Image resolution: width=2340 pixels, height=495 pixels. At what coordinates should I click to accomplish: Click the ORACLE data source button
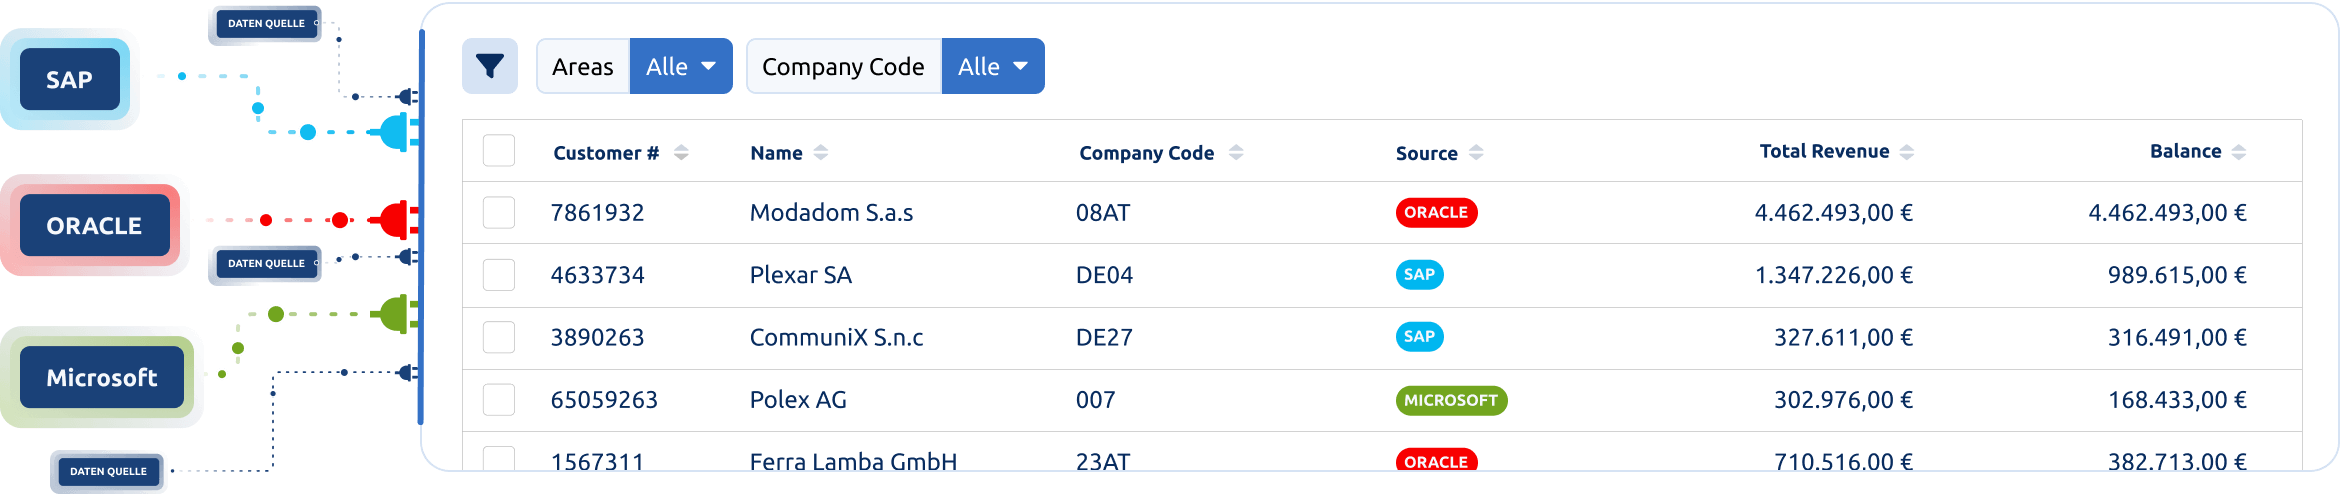tap(95, 226)
